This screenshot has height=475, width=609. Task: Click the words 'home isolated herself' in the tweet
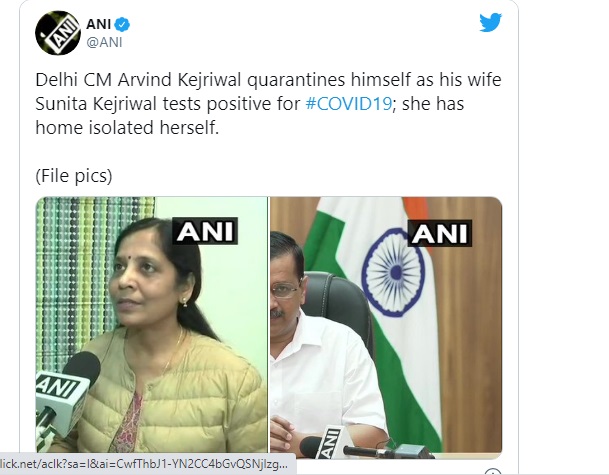(125, 128)
